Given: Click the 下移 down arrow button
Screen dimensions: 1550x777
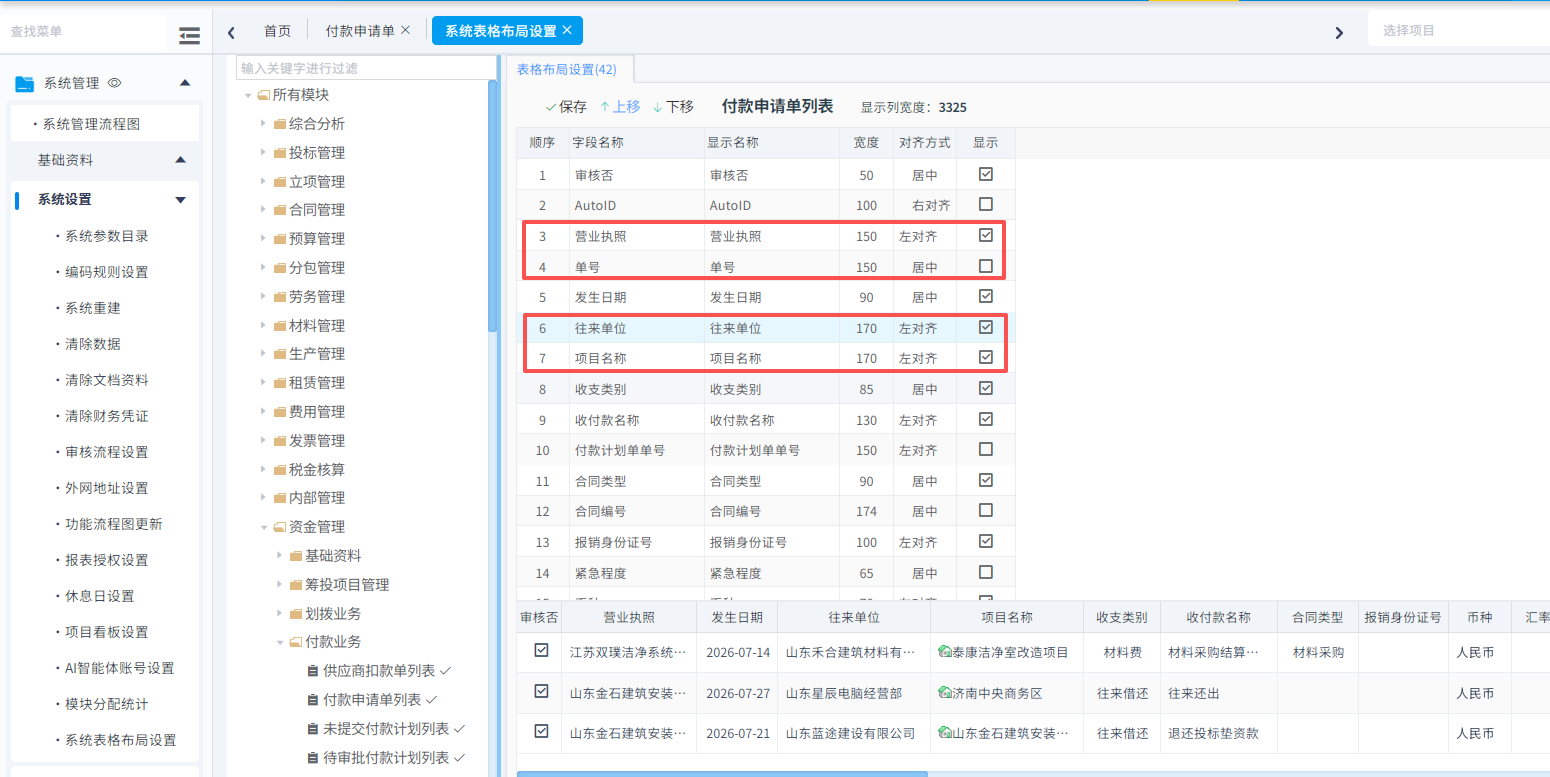Looking at the screenshot, I should [673, 106].
